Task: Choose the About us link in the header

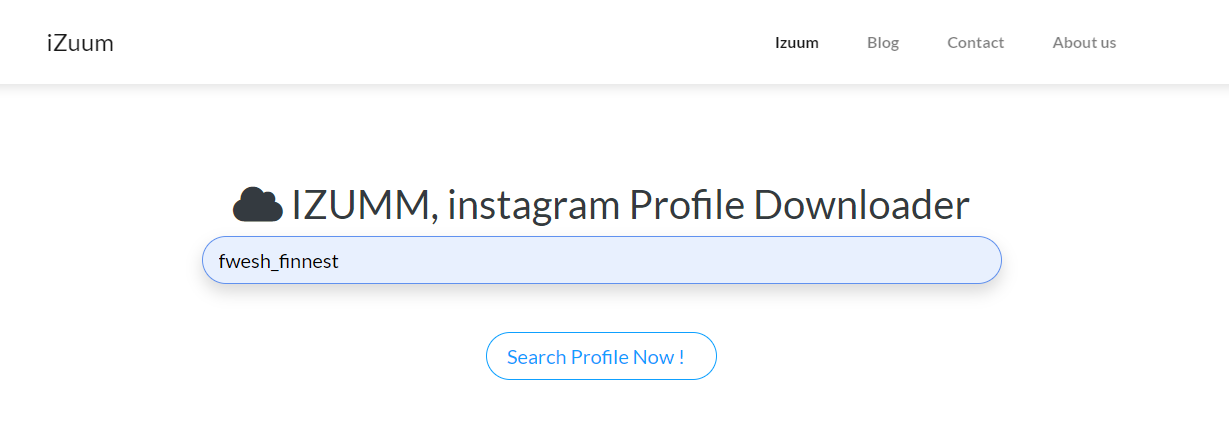Action: (1084, 42)
